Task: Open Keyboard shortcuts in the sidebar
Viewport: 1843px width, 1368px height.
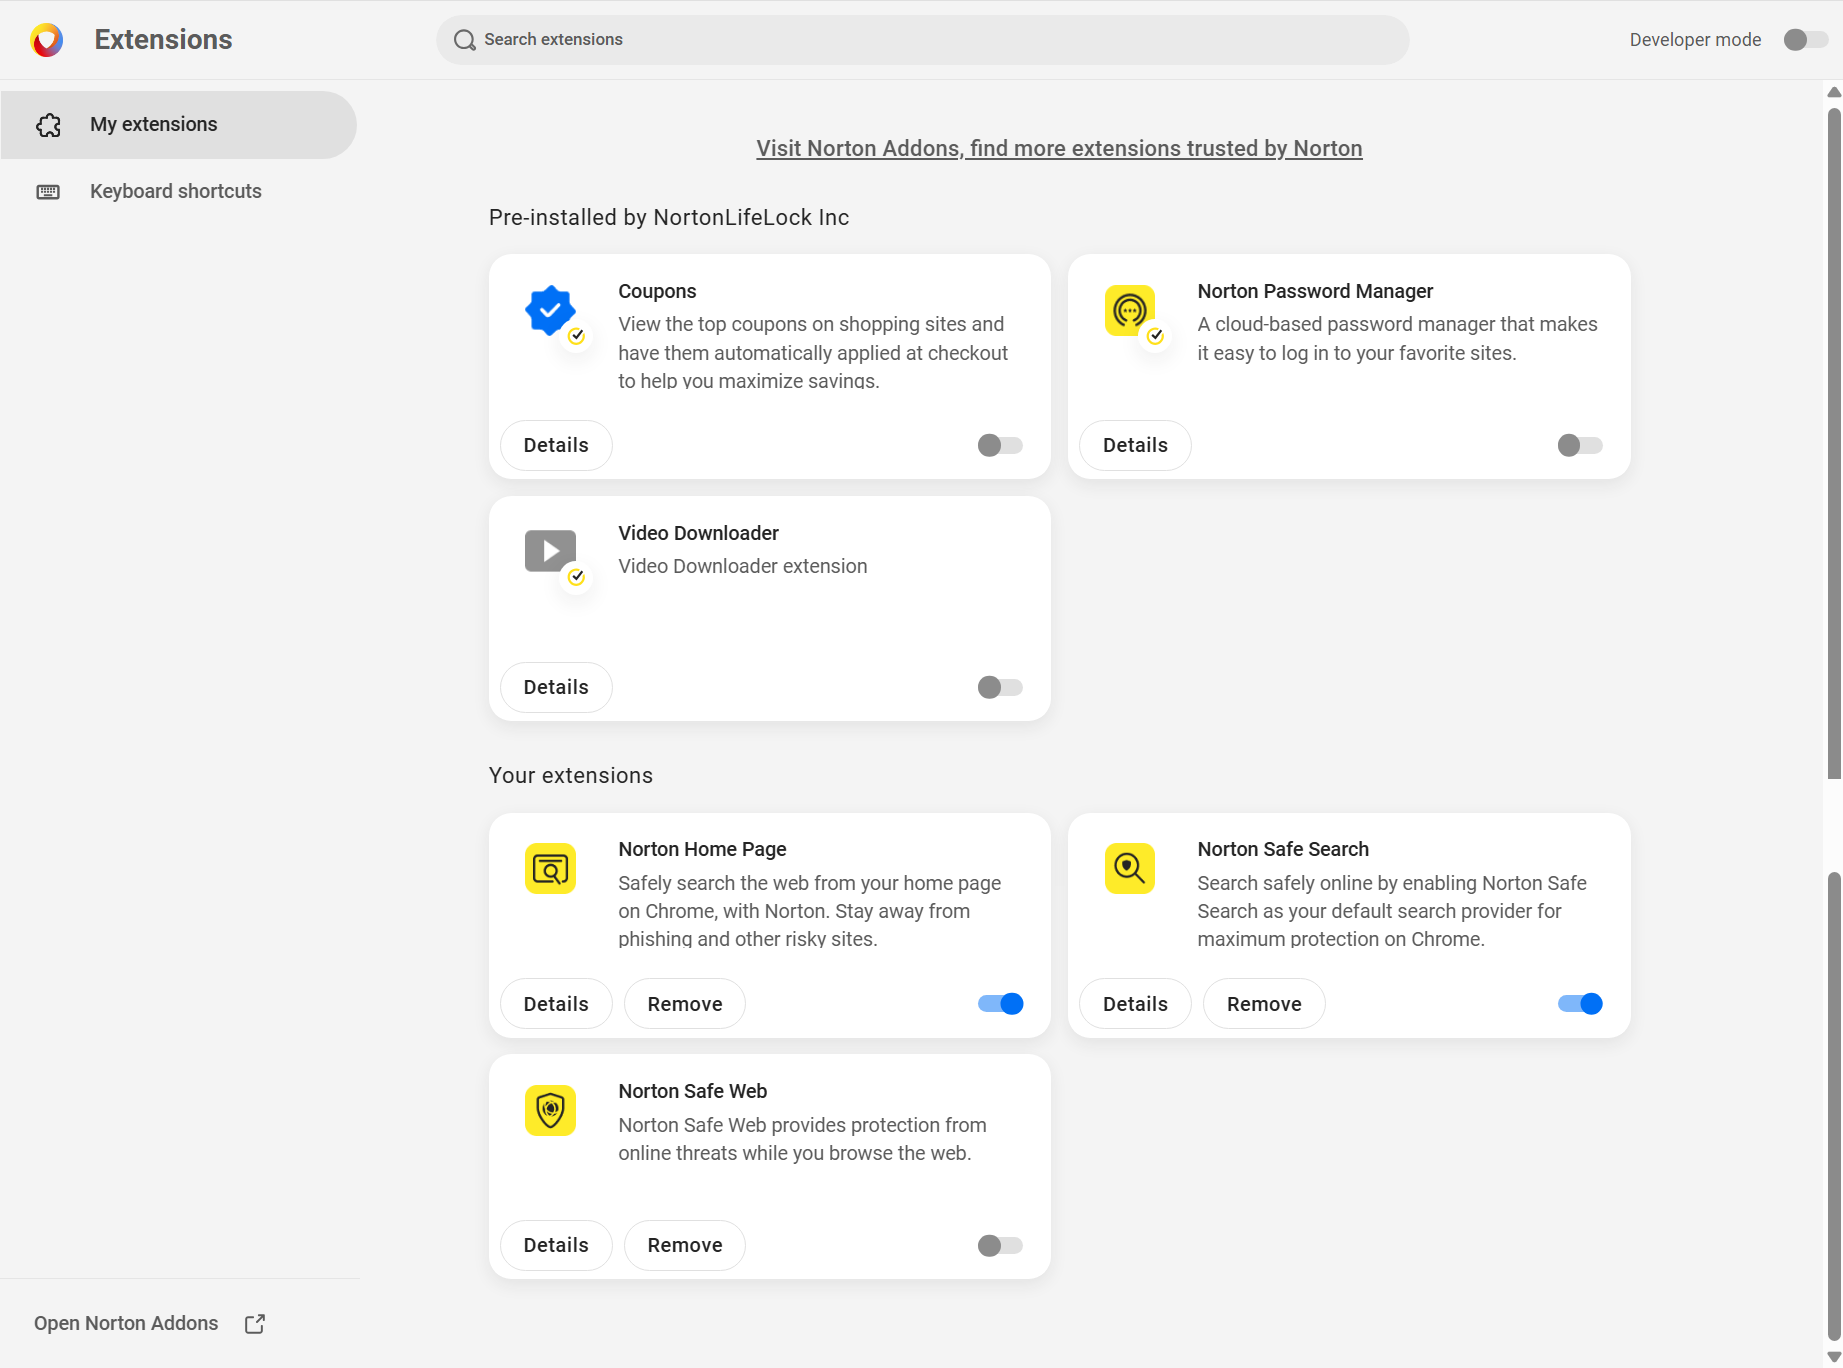Action: pos(176,192)
